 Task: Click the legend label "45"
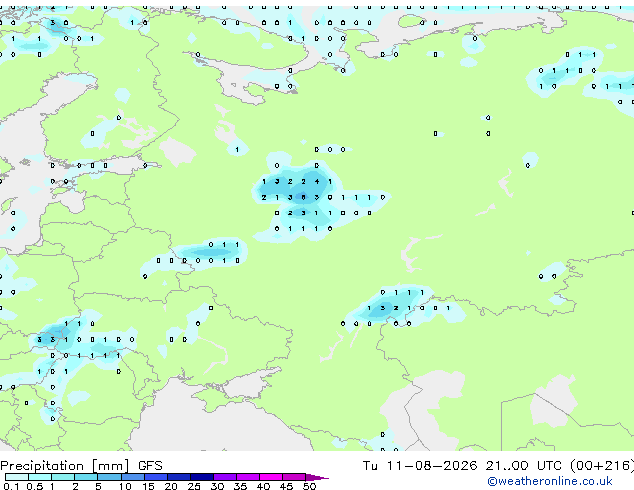(286, 486)
